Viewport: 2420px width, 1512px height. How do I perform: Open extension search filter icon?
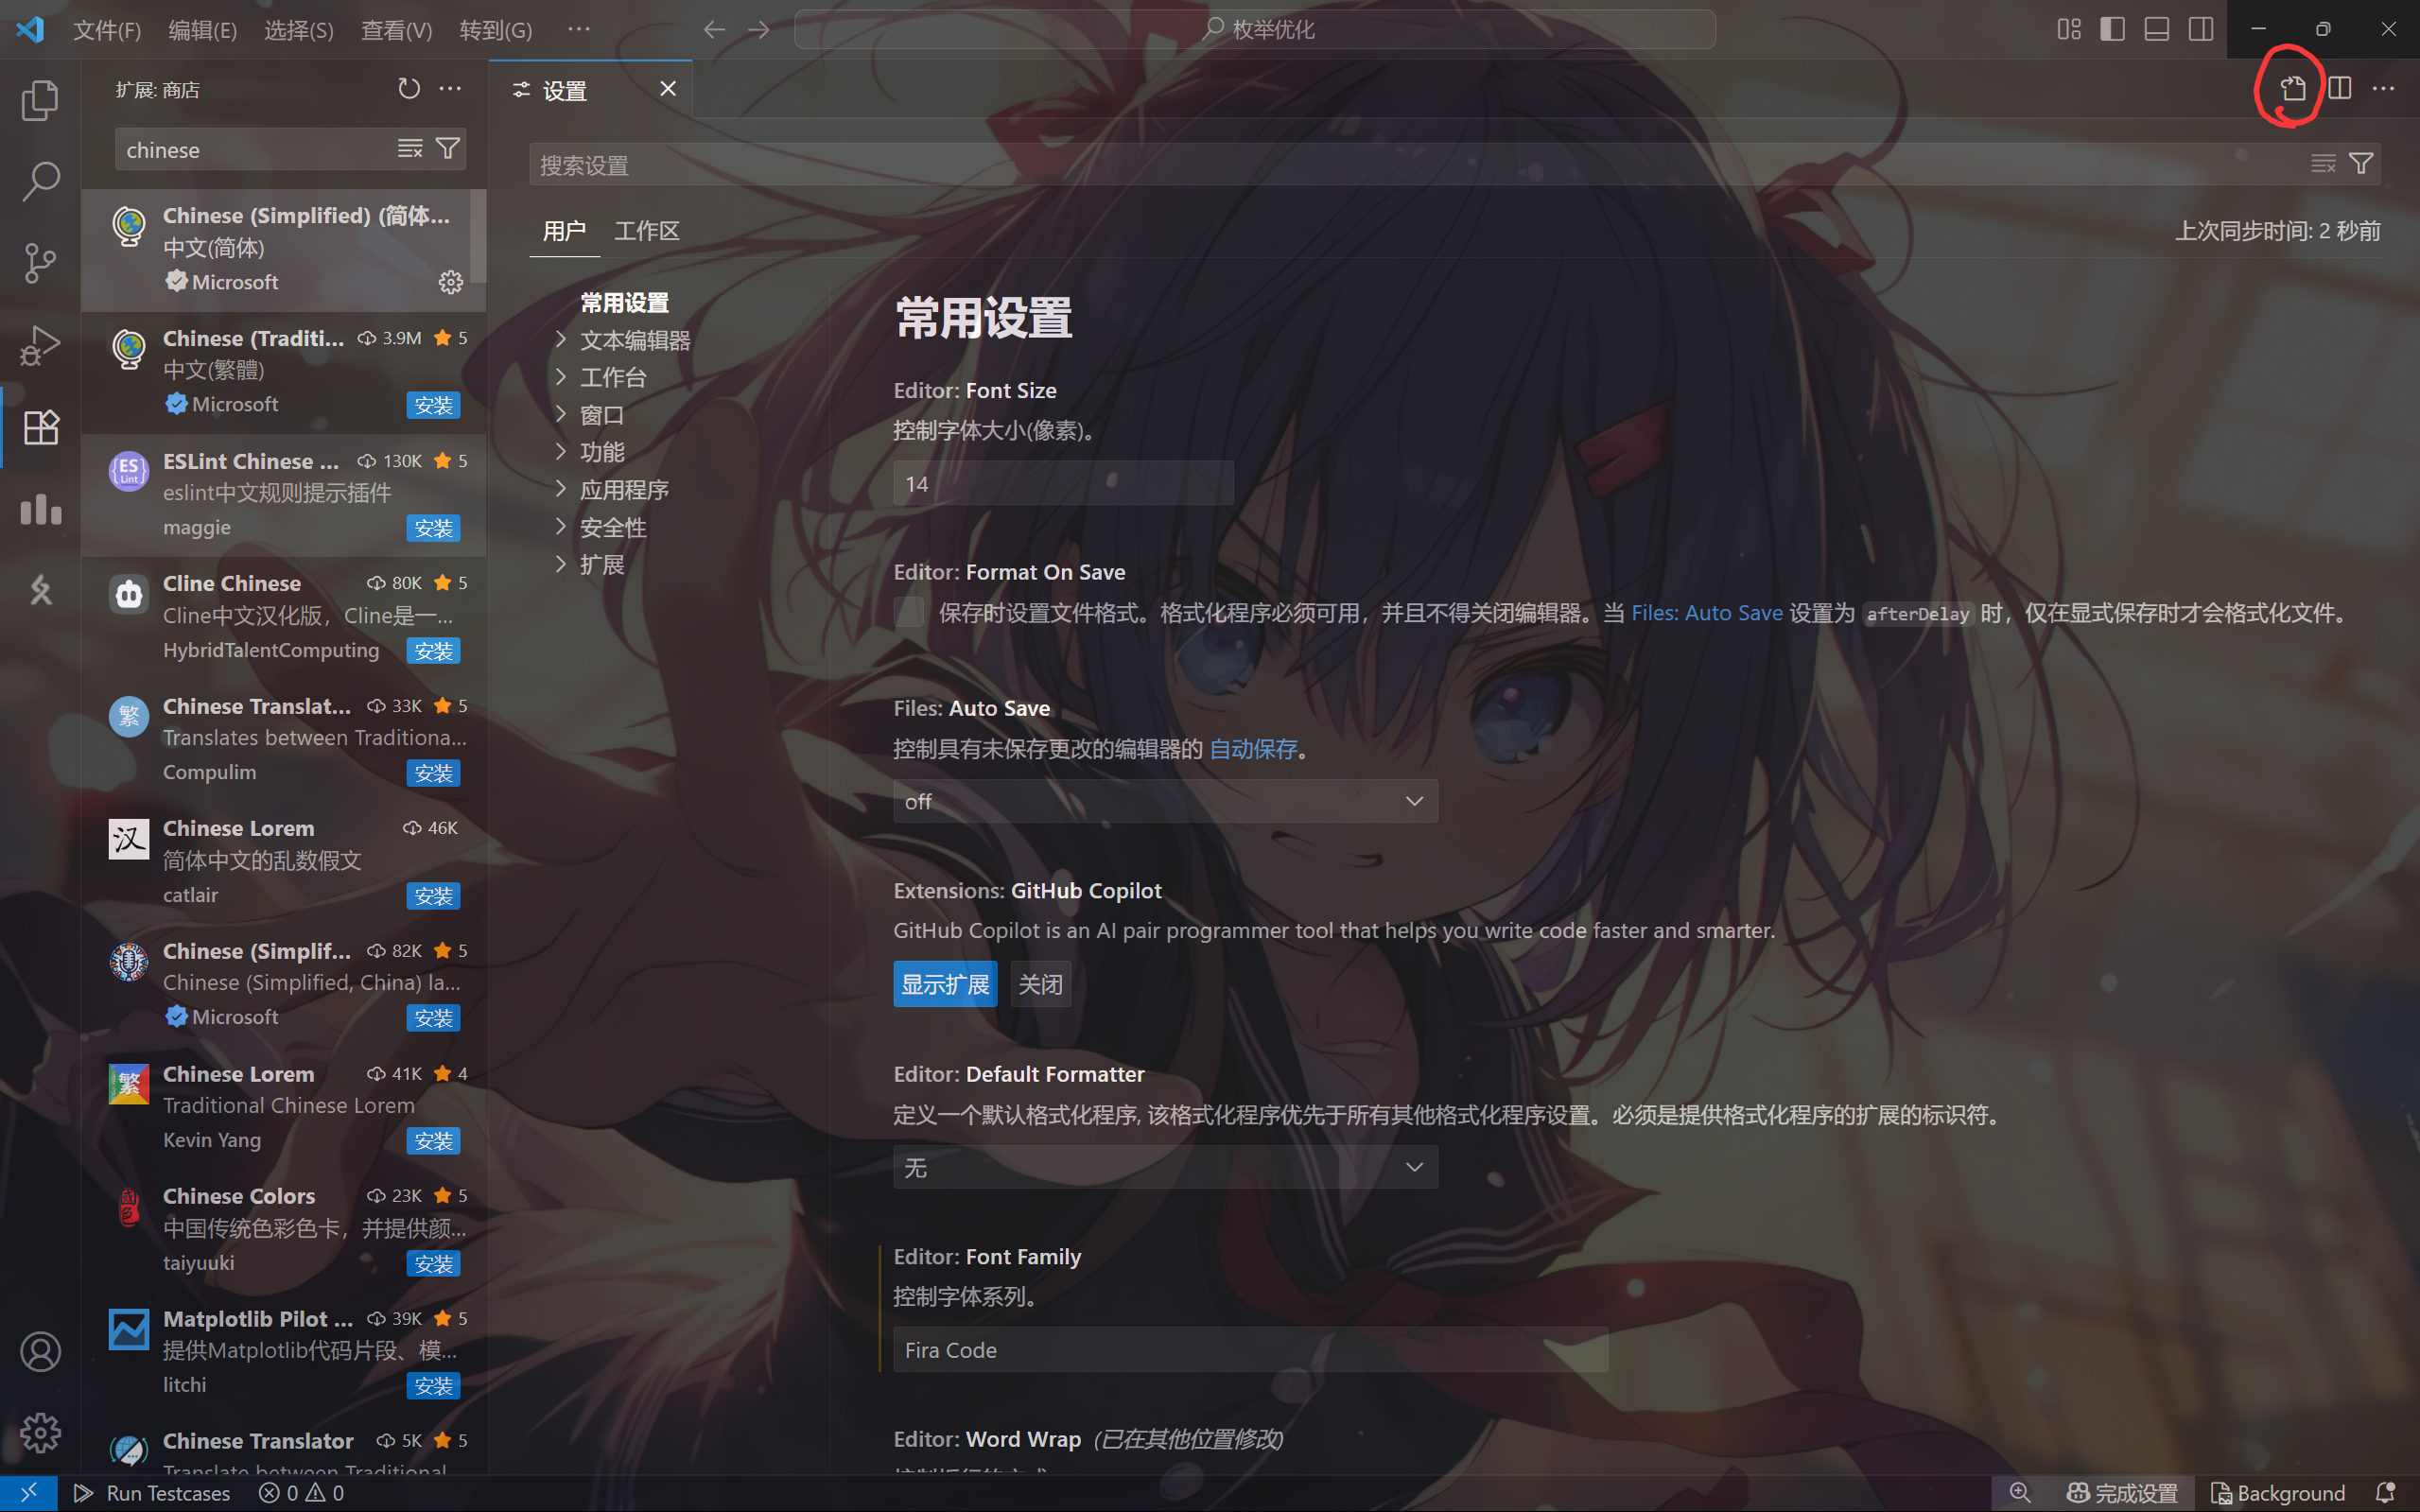(449, 149)
